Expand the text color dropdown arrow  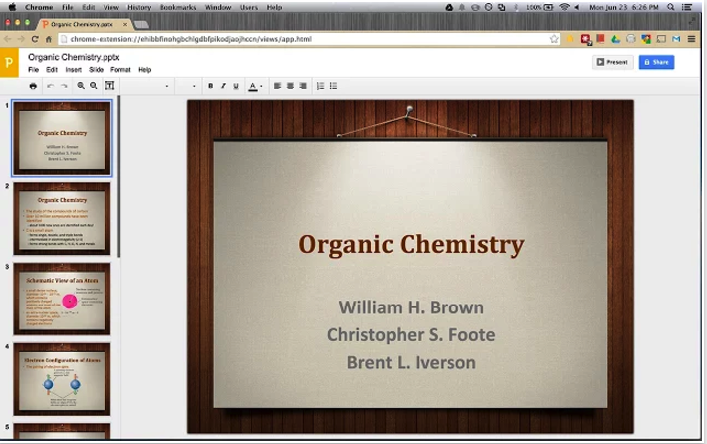pos(261,87)
